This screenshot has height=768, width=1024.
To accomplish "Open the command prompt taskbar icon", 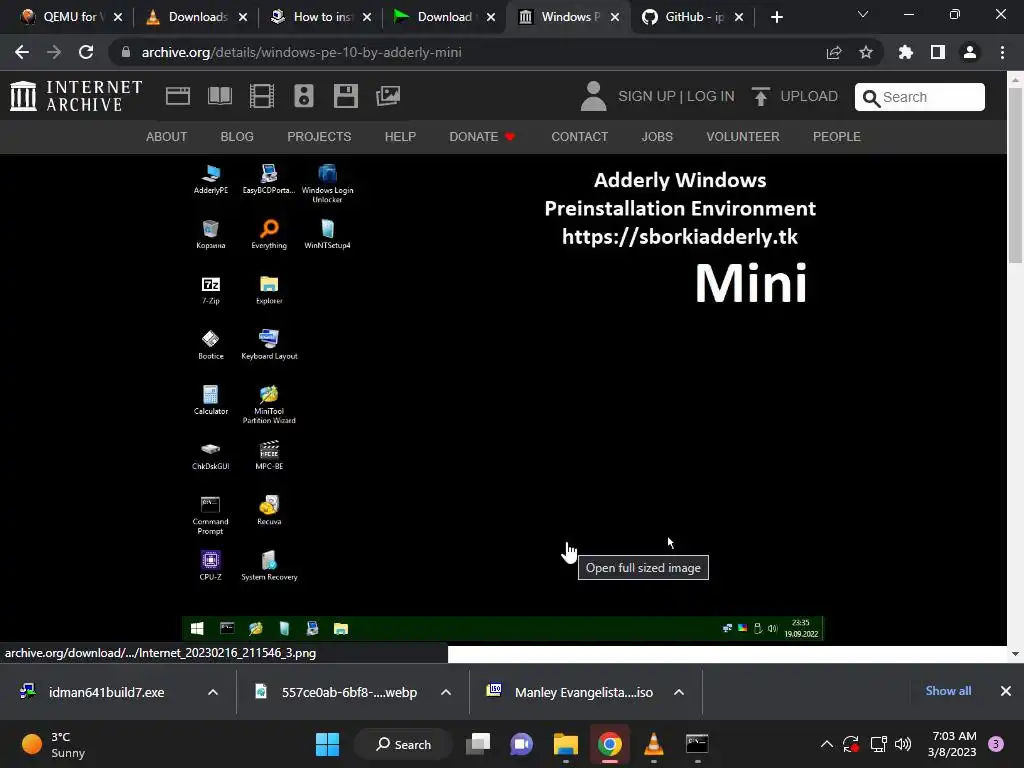I will tap(697, 744).
